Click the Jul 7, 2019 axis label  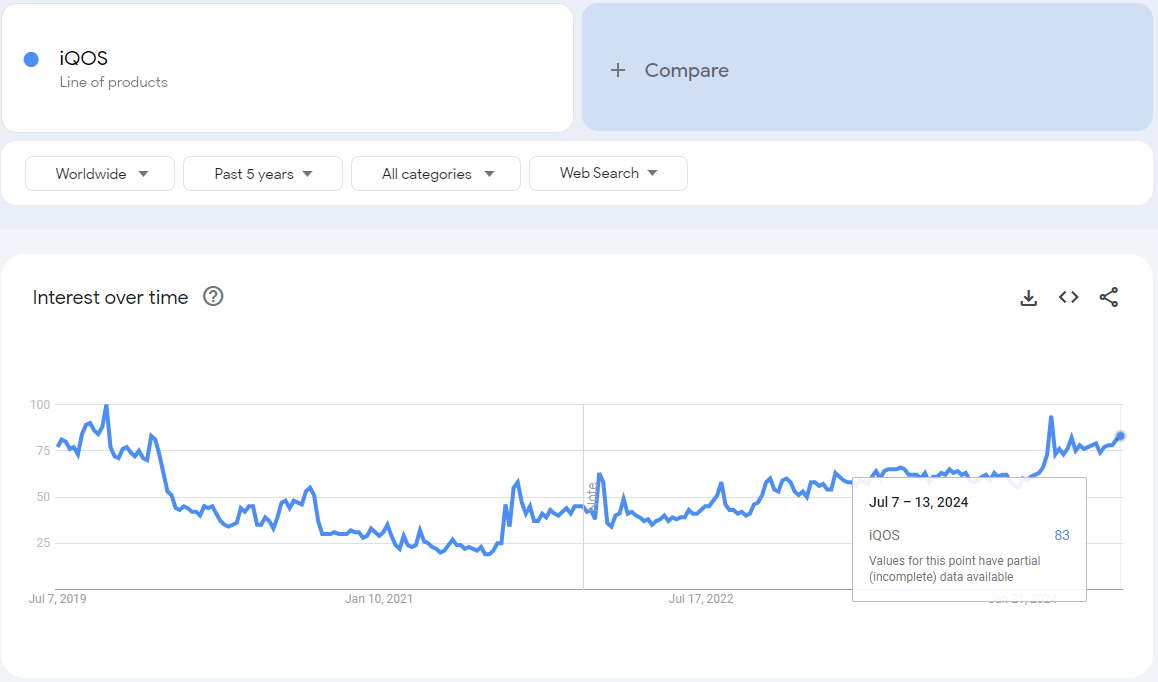click(x=58, y=599)
